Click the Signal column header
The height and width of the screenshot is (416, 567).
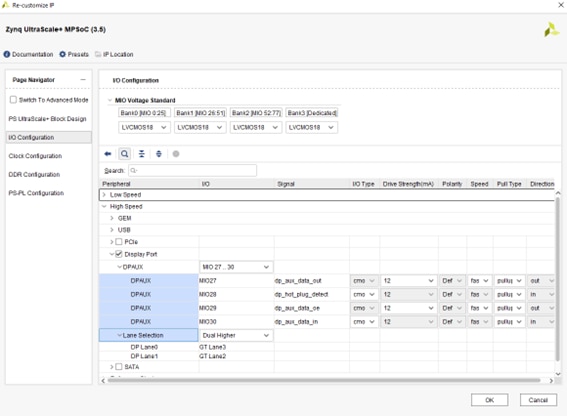pos(312,184)
